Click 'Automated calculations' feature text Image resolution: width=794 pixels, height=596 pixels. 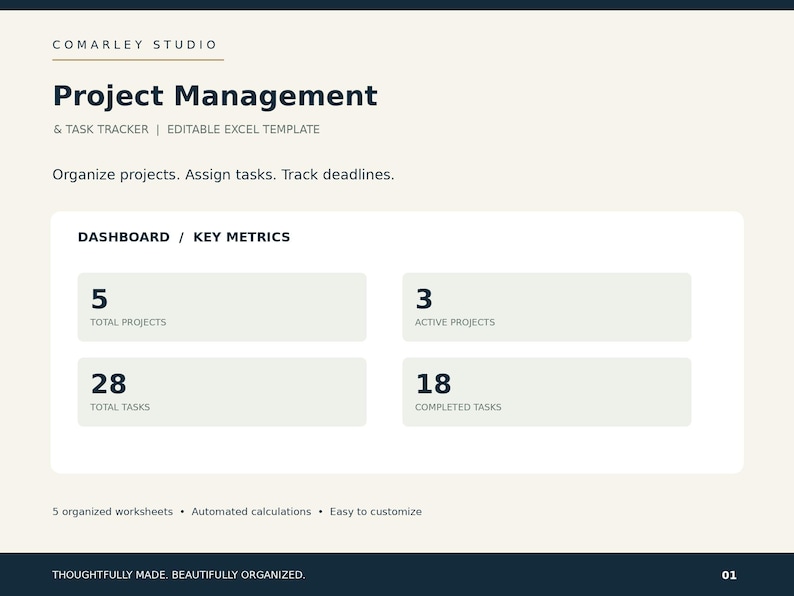point(251,512)
